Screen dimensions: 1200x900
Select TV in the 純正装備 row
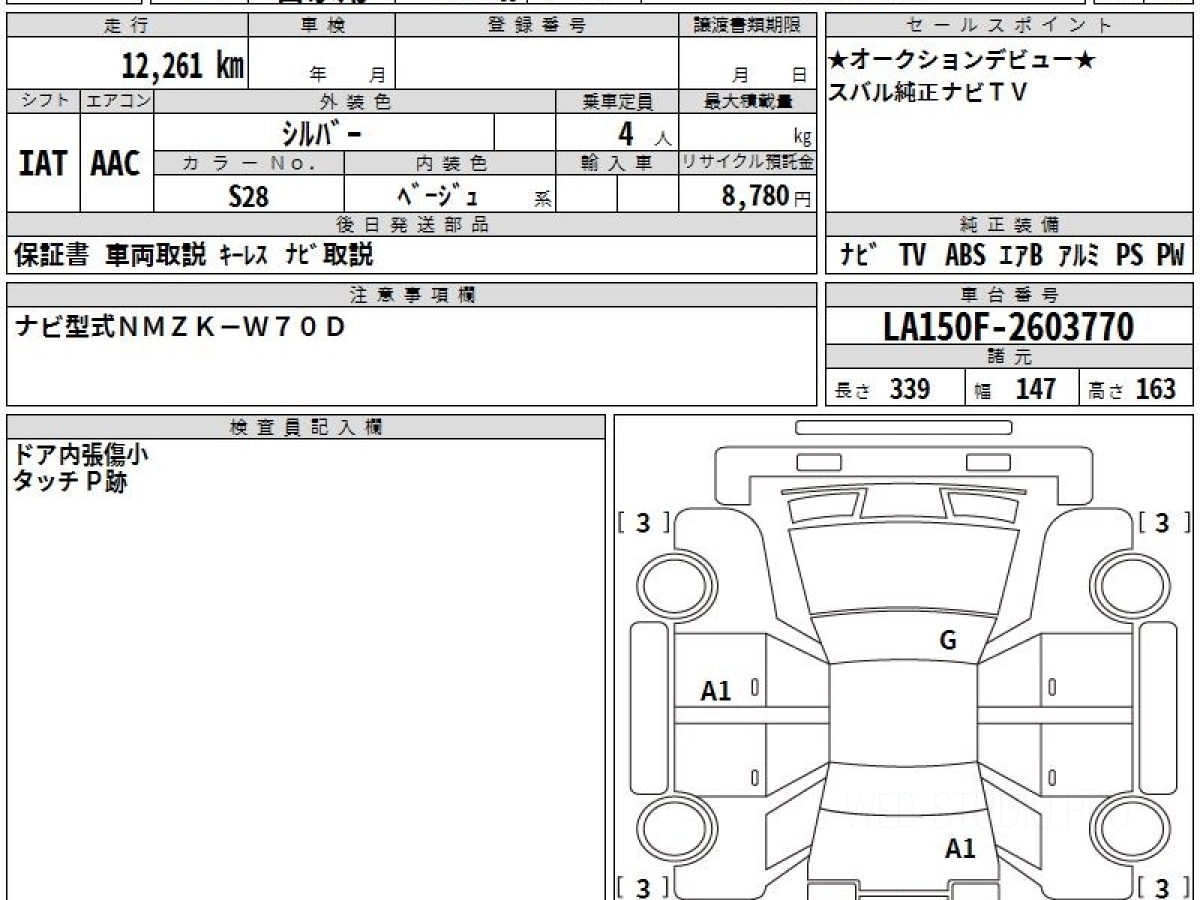click(912, 256)
